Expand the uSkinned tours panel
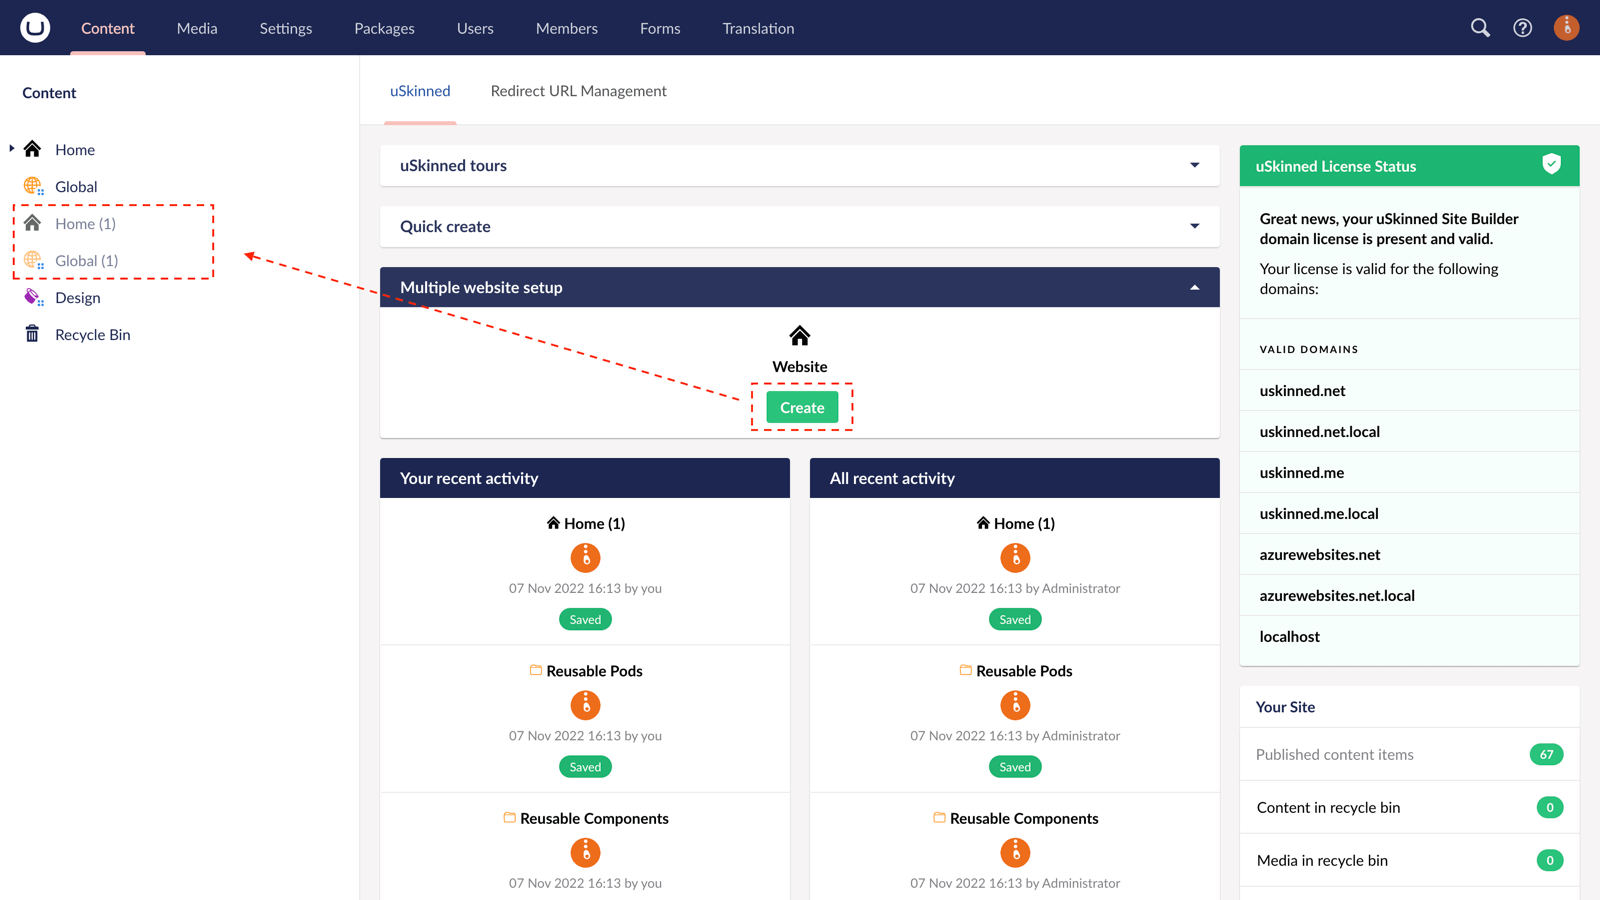 tap(1194, 165)
